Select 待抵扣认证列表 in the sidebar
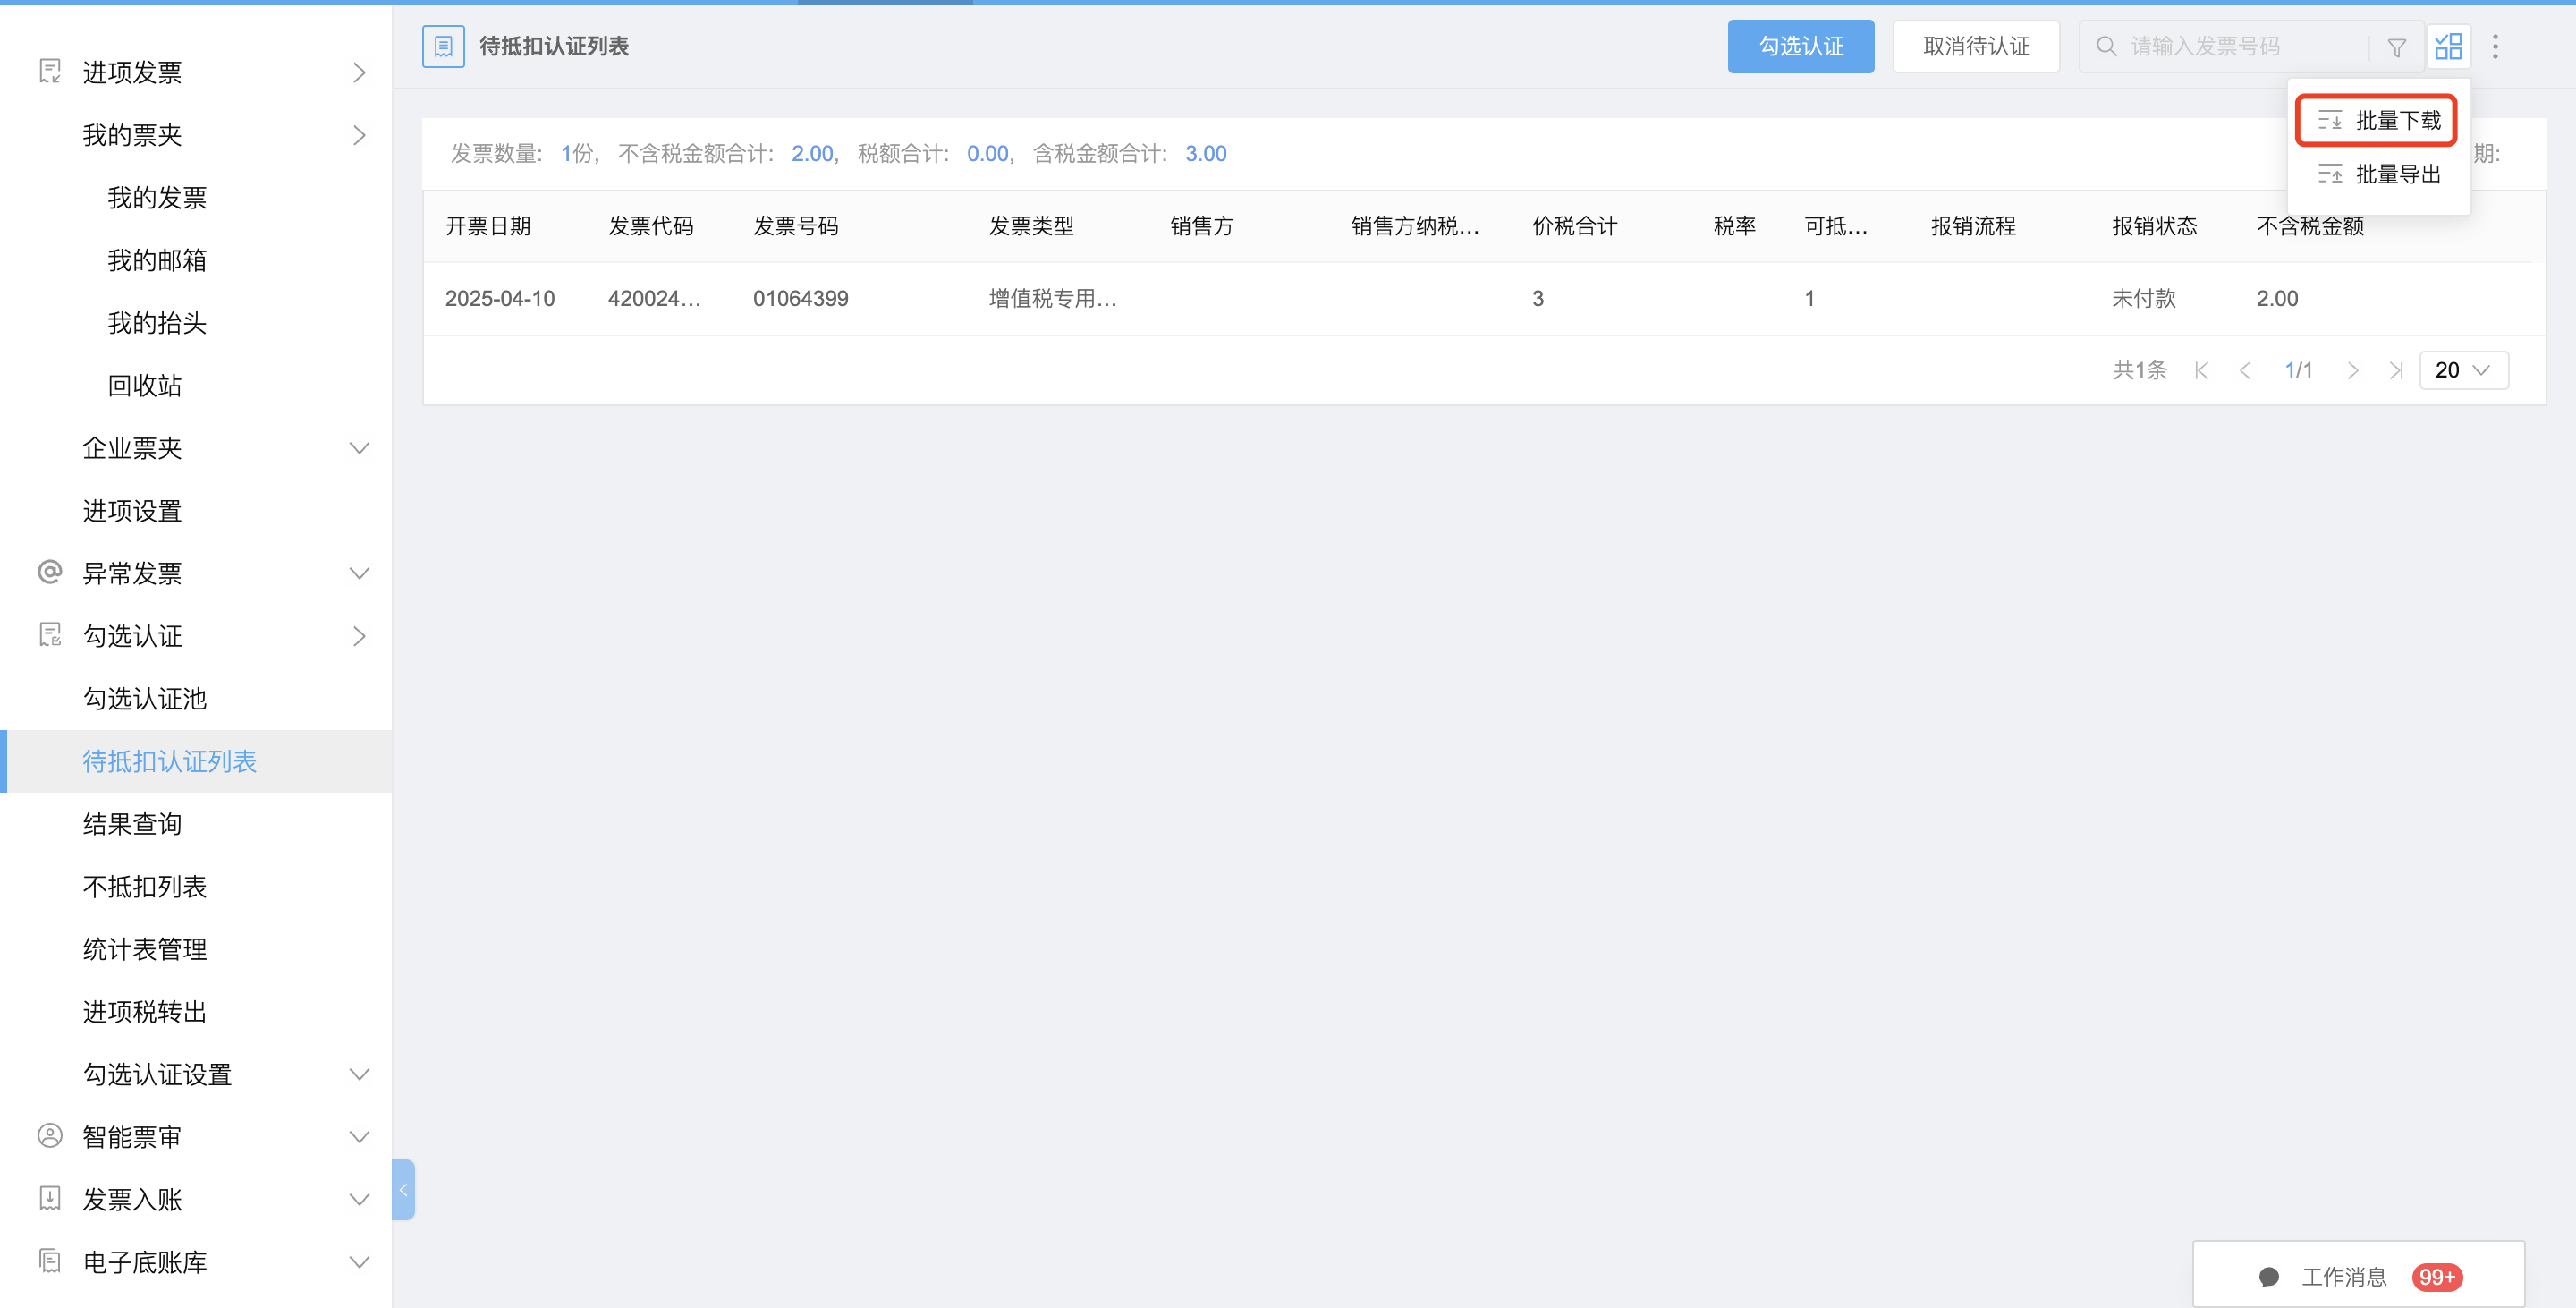The image size is (2576, 1308). coord(196,761)
